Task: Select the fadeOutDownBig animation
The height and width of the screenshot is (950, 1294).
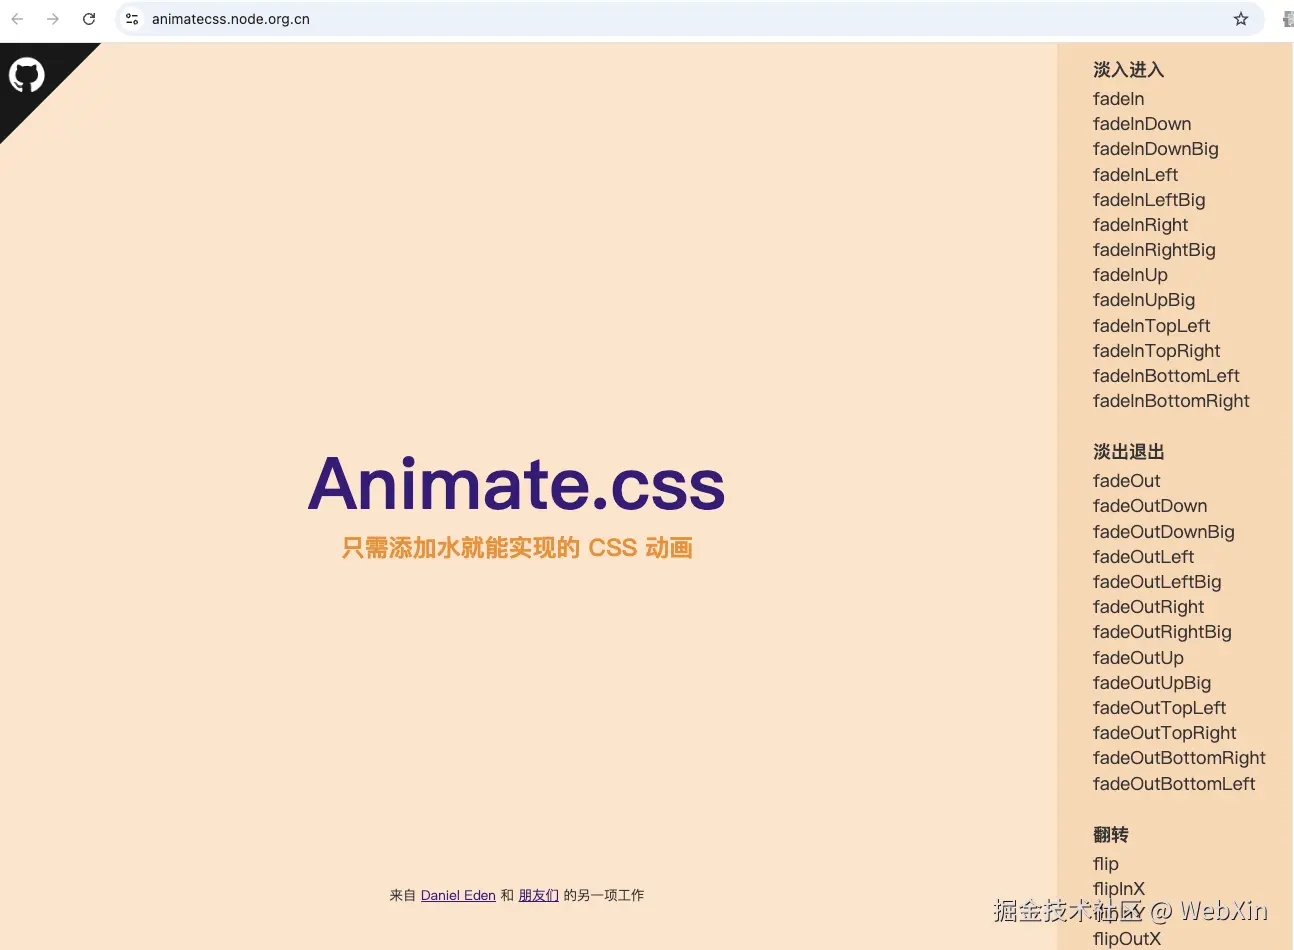Action: 1163,532
